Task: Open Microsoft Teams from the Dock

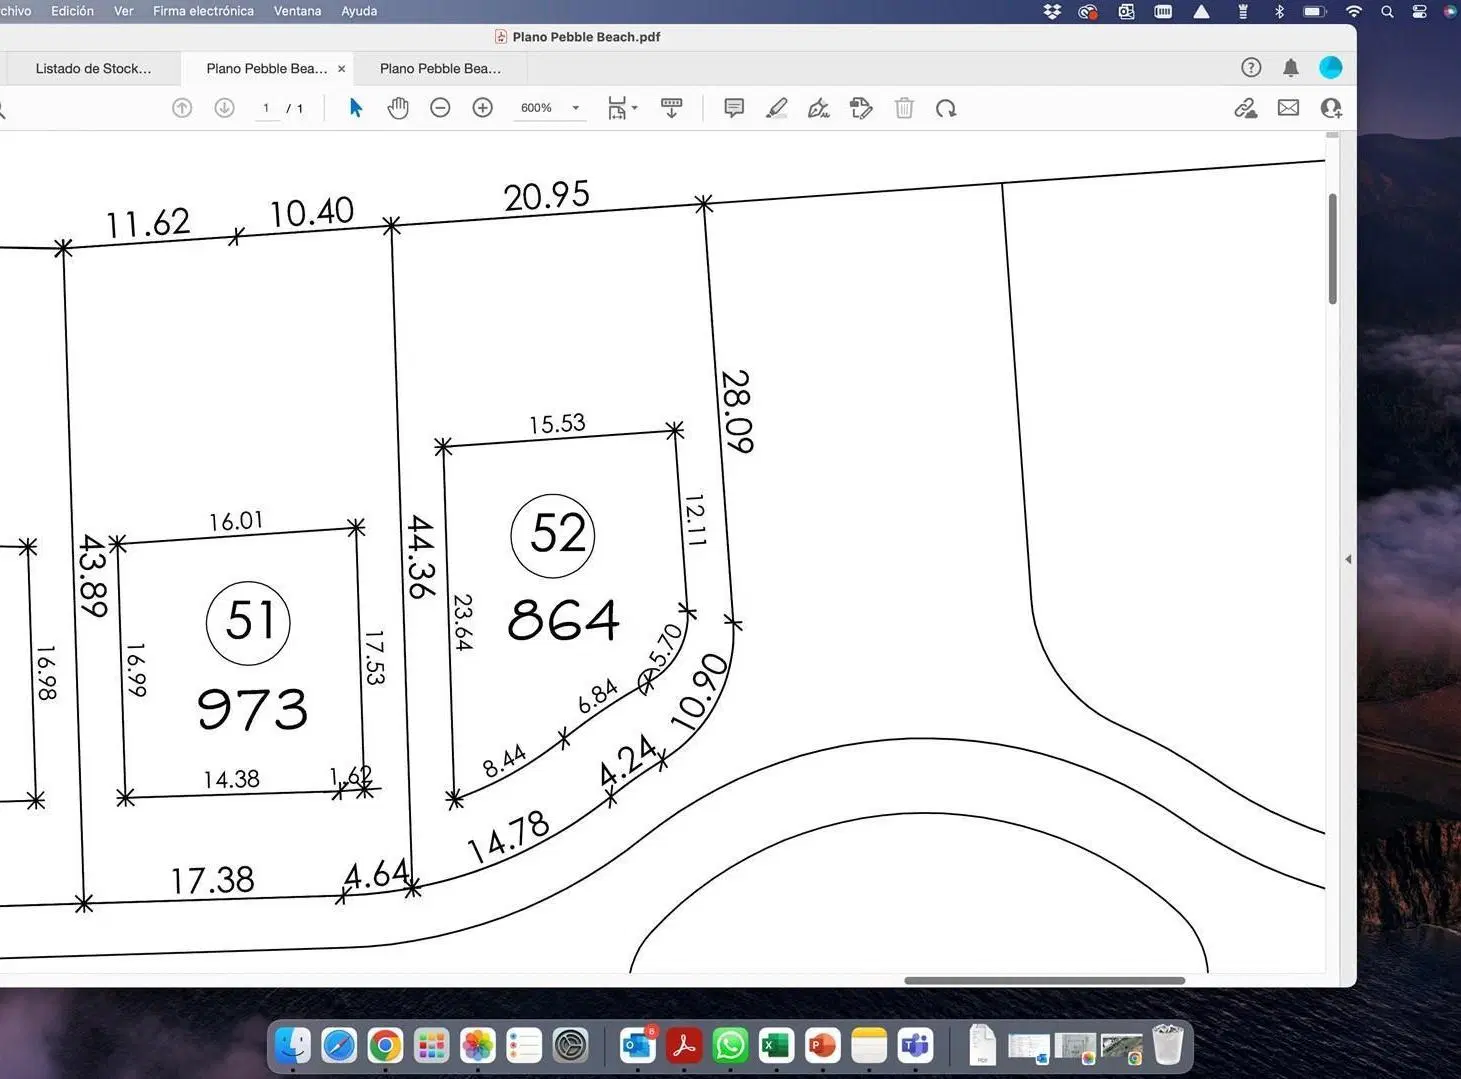Action: tap(915, 1046)
